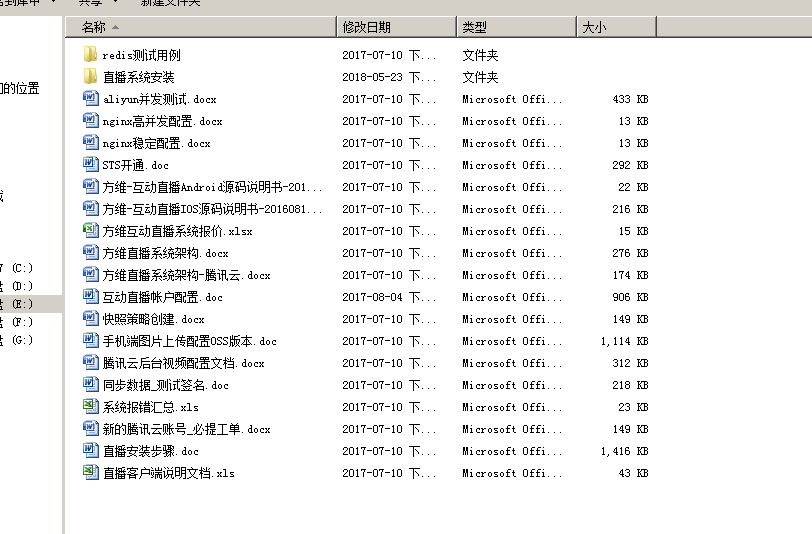The height and width of the screenshot is (534, 812).
Task: Select the Word icon for 直播安装步骤.doc
Action: 91,451
